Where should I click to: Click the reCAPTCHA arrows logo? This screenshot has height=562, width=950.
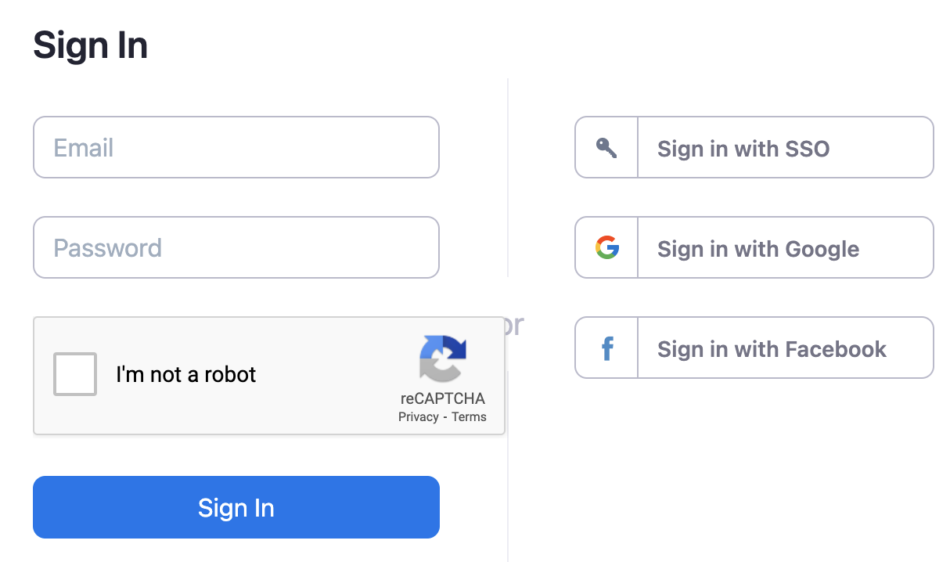[x=443, y=359]
